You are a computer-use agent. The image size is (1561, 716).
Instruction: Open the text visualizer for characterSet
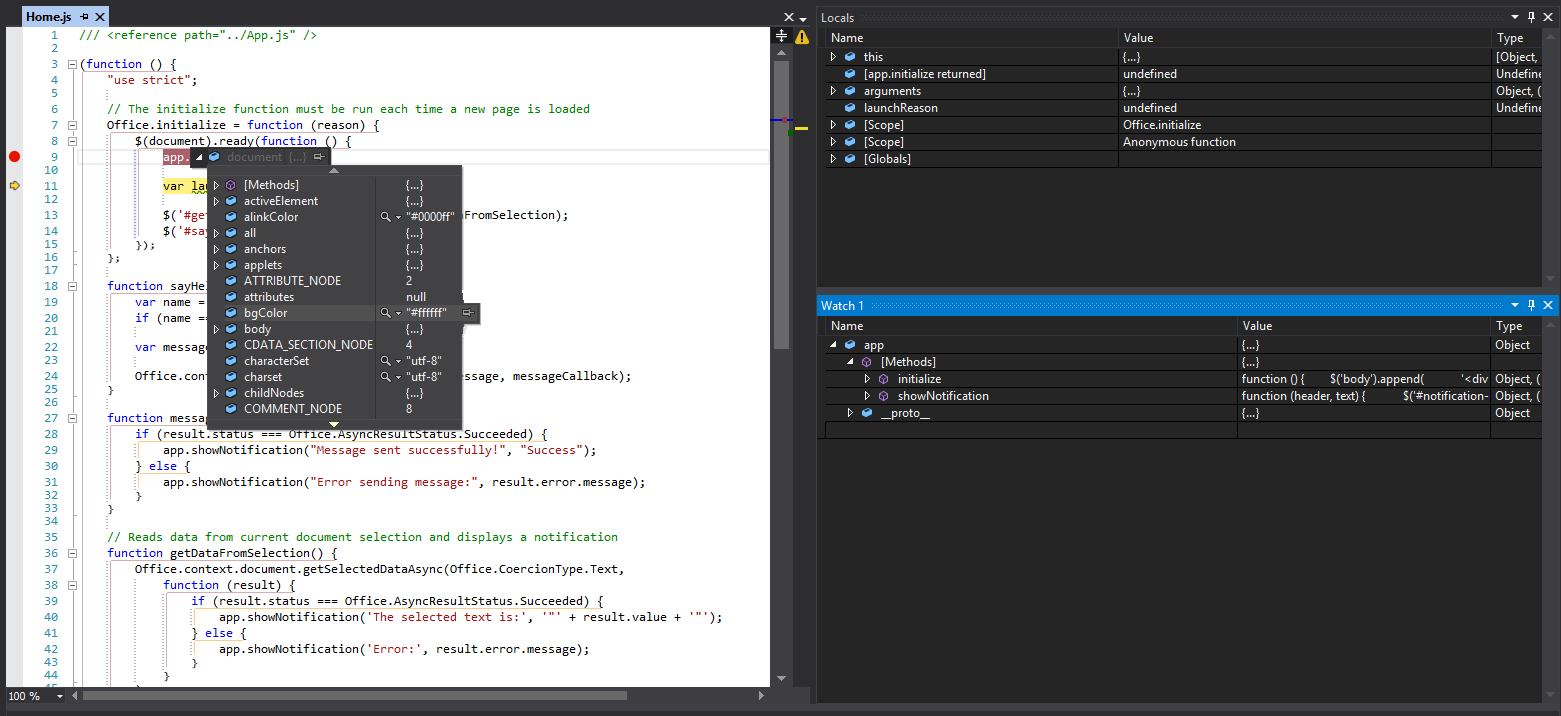tap(384, 360)
